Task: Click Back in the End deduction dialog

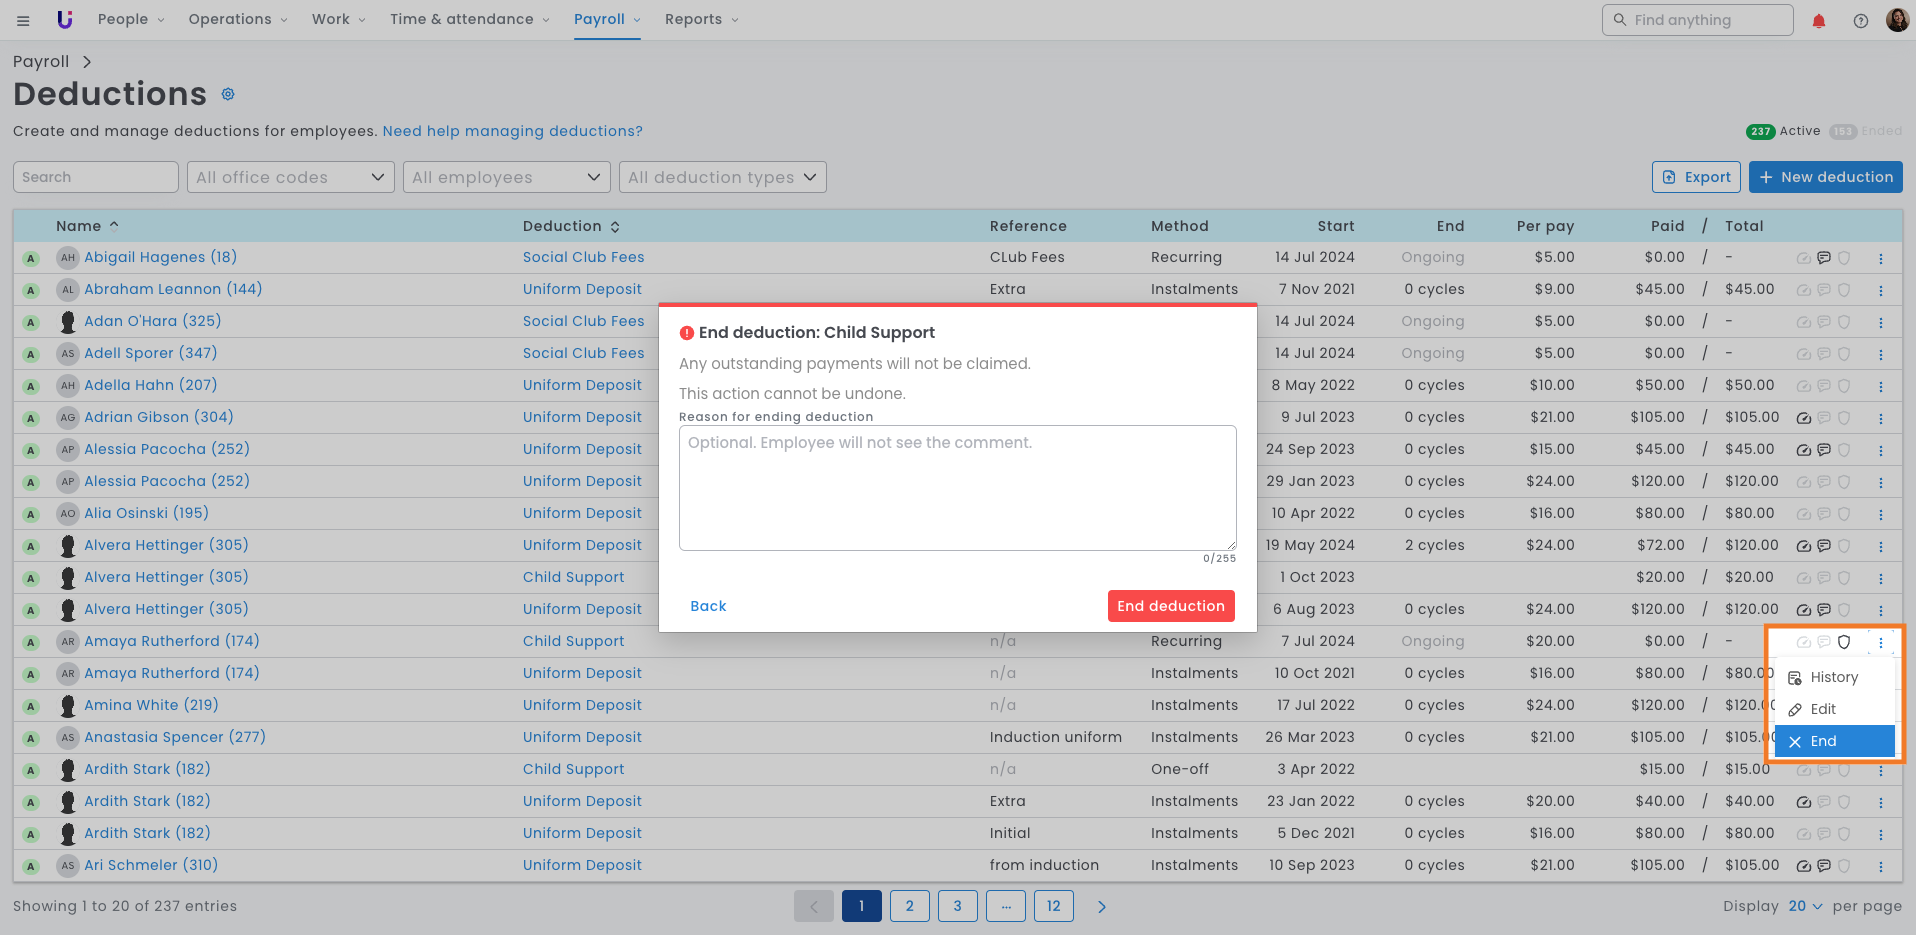Action: pyautogui.click(x=708, y=606)
